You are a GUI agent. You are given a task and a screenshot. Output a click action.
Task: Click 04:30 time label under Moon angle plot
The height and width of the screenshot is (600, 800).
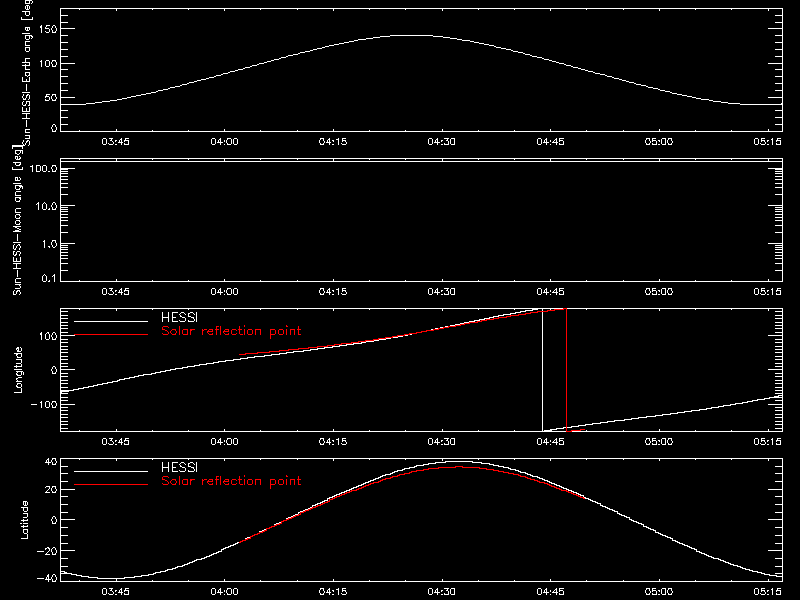click(x=441, y=292)
